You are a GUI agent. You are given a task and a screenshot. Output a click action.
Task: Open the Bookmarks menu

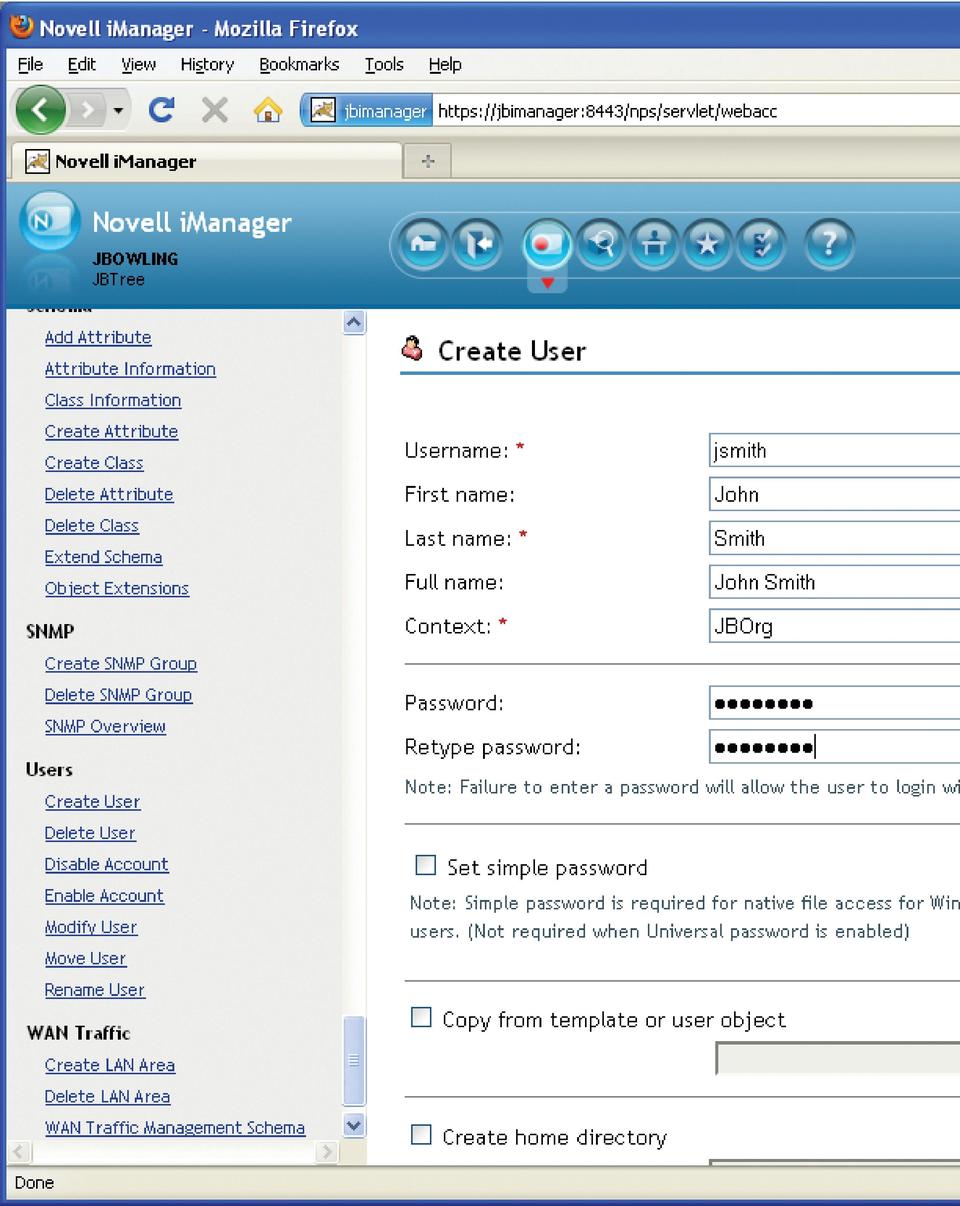click(x=298, y=65)
